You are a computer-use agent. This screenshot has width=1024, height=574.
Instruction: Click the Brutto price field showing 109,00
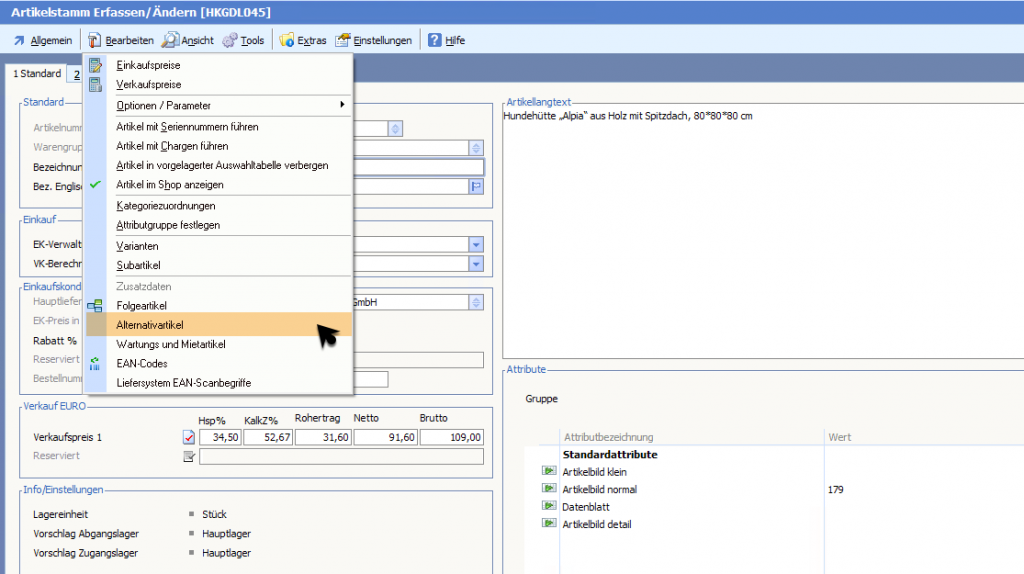[452, 437]
